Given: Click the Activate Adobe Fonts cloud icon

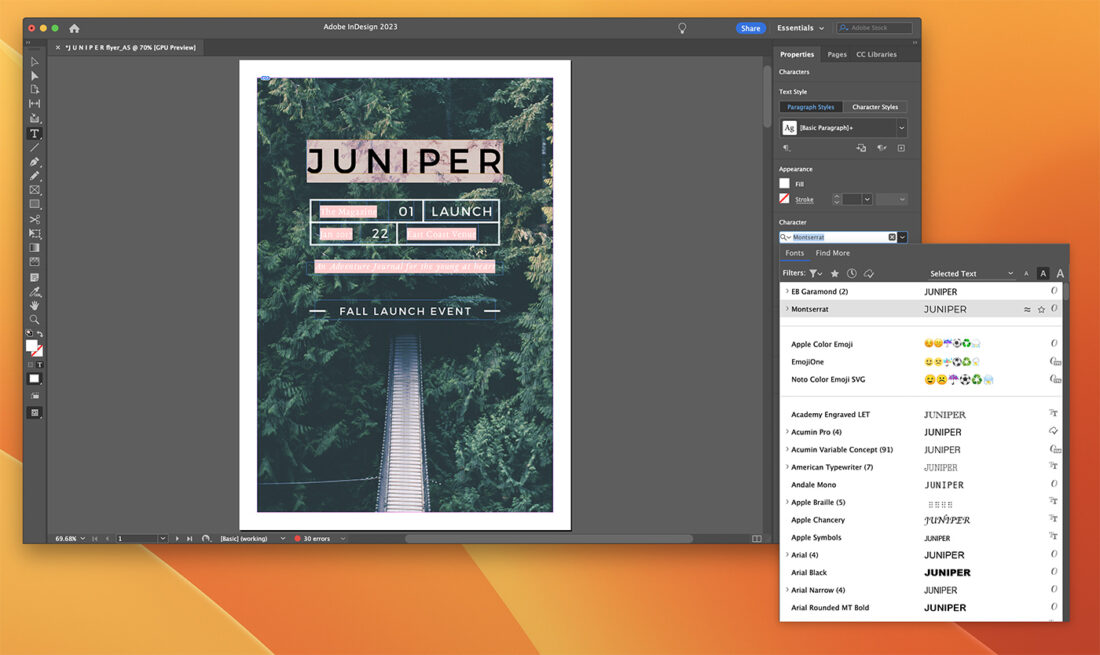Looking at the screenshot, I should pyautogui.click(x=869, y=273).
